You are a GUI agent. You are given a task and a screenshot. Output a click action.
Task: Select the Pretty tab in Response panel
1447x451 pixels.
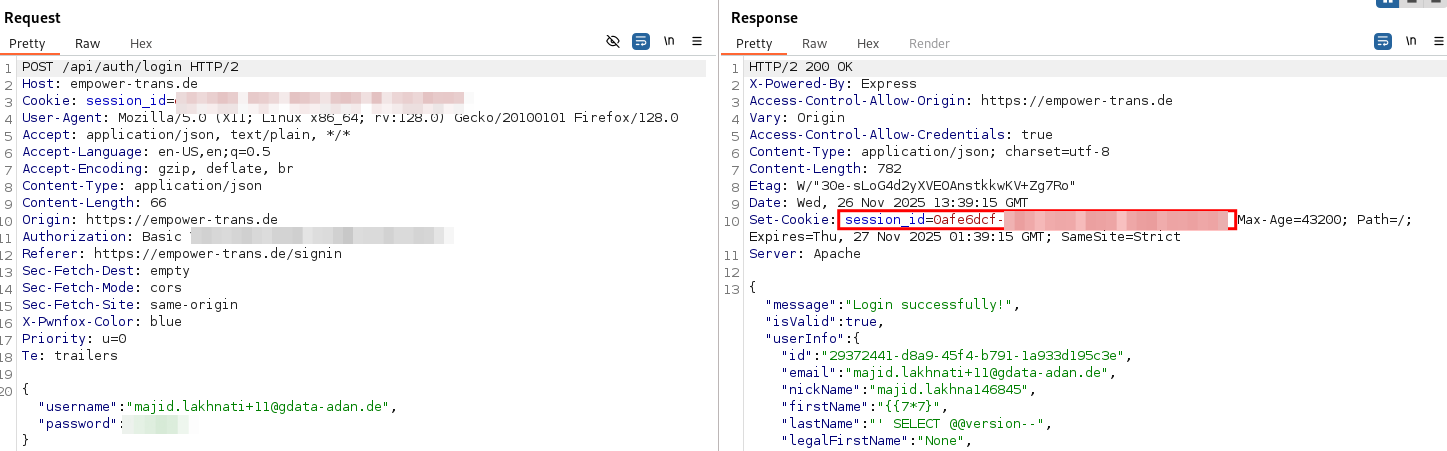point(754,43)
